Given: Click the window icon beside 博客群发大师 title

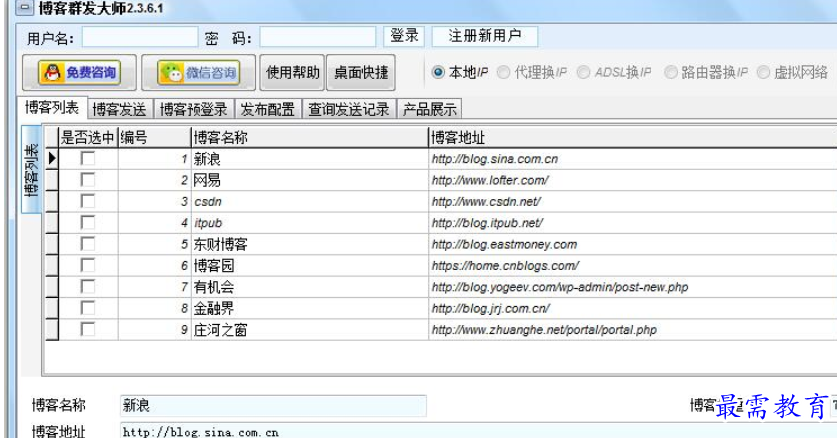Looking at the screenshot, I should [24, 8].
